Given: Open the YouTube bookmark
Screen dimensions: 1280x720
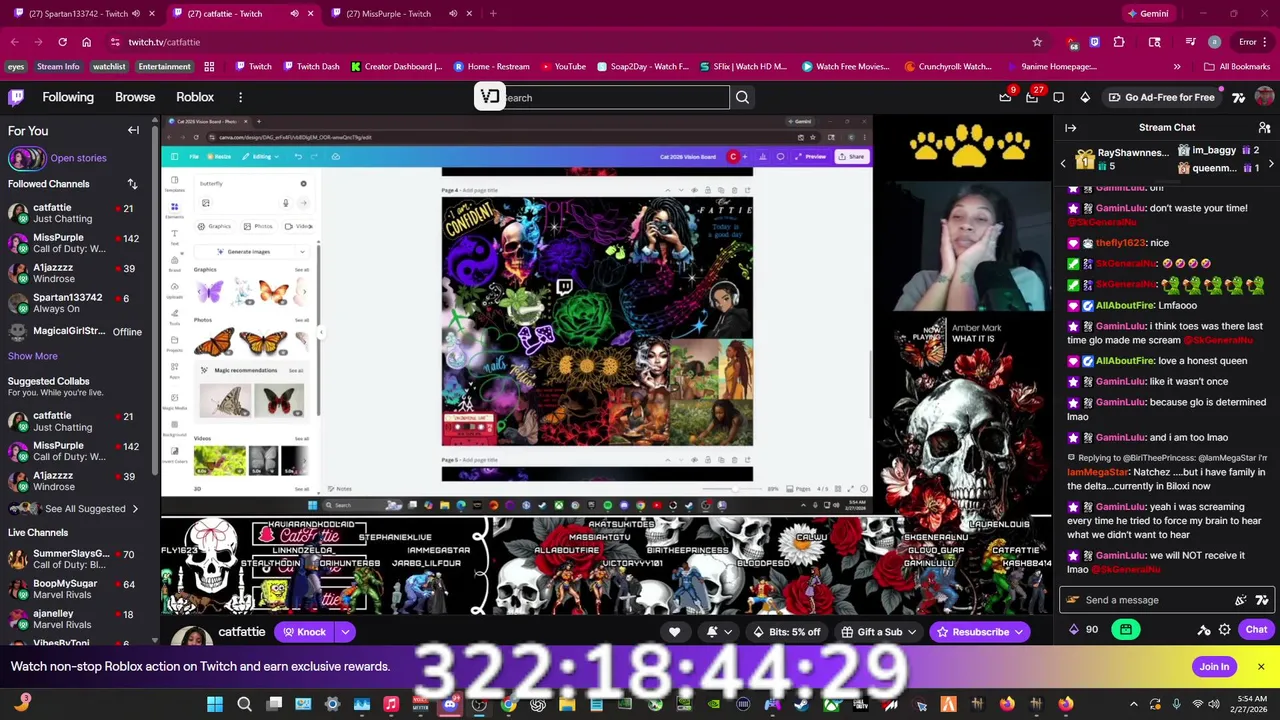Looking at the screenshot, I should coord(563,67).
